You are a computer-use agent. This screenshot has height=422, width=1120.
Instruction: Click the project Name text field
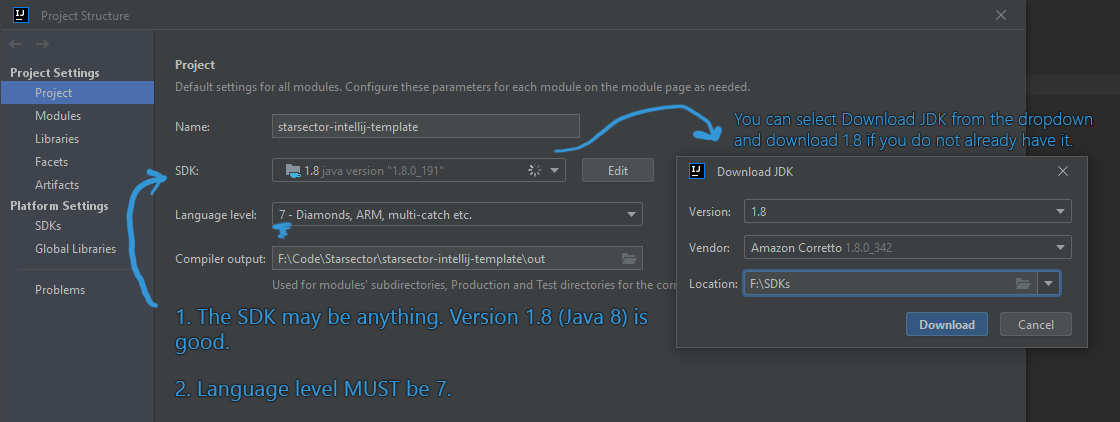click(x=426, y=127)
